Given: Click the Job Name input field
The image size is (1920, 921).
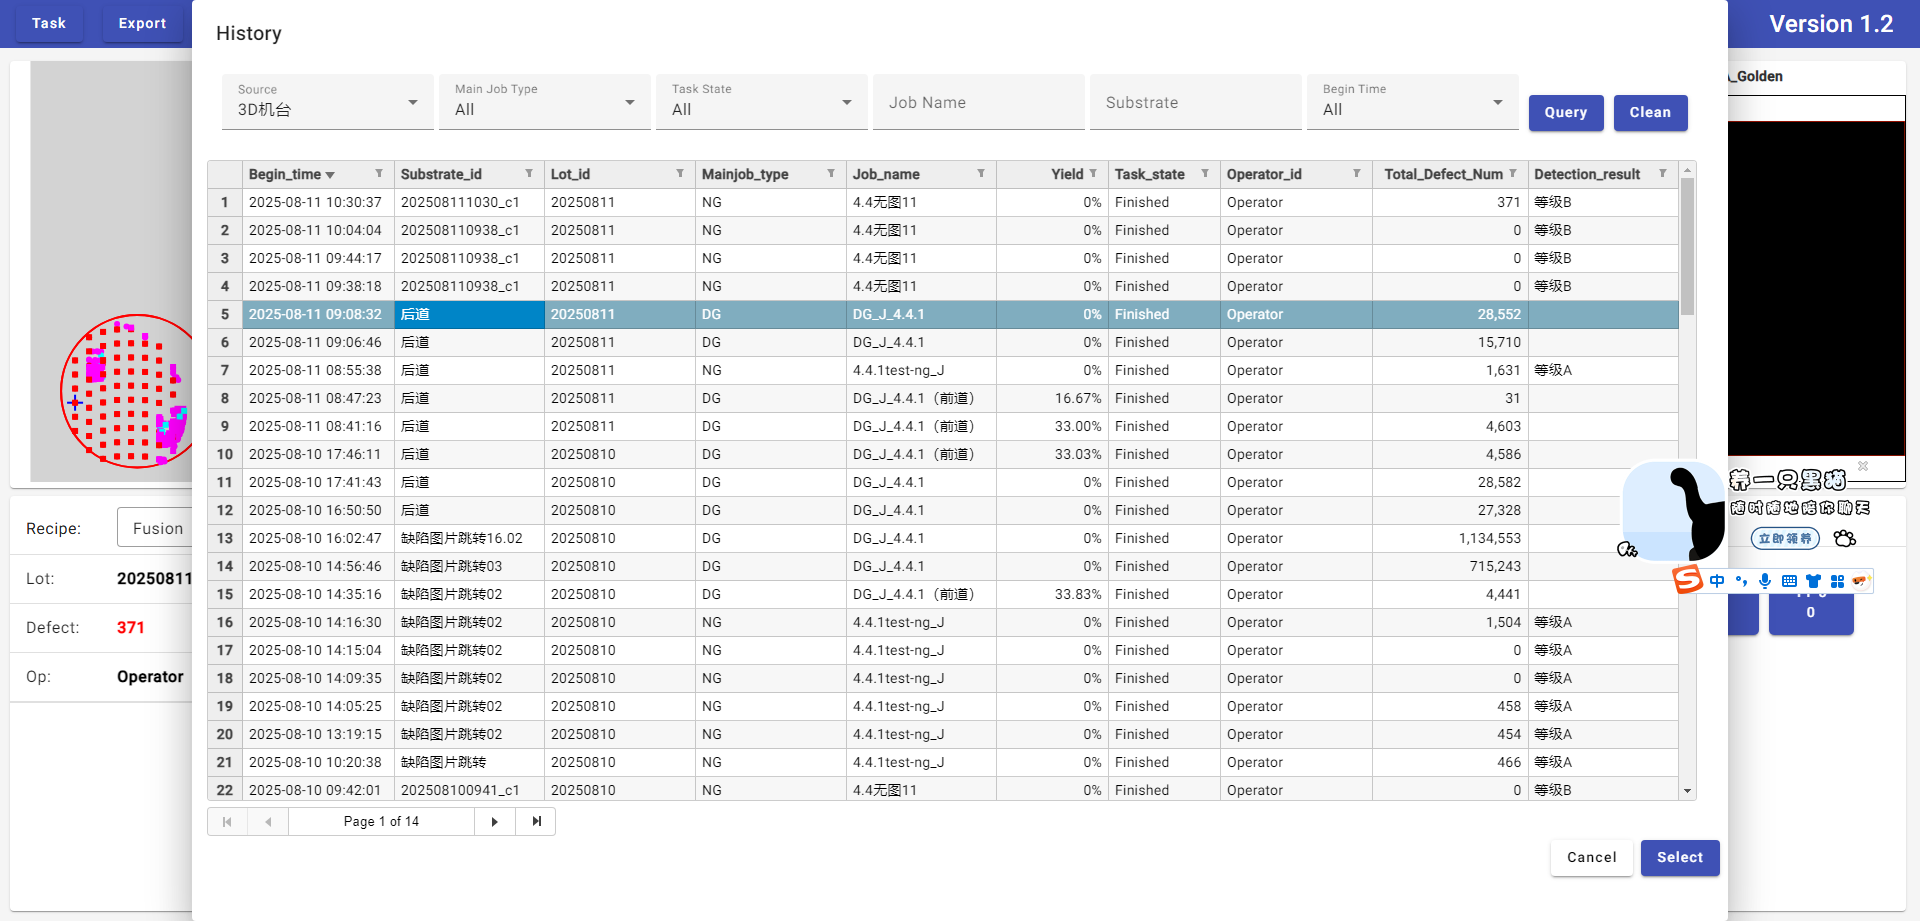Looking at the screenshot, I should (x=978, y=103).
